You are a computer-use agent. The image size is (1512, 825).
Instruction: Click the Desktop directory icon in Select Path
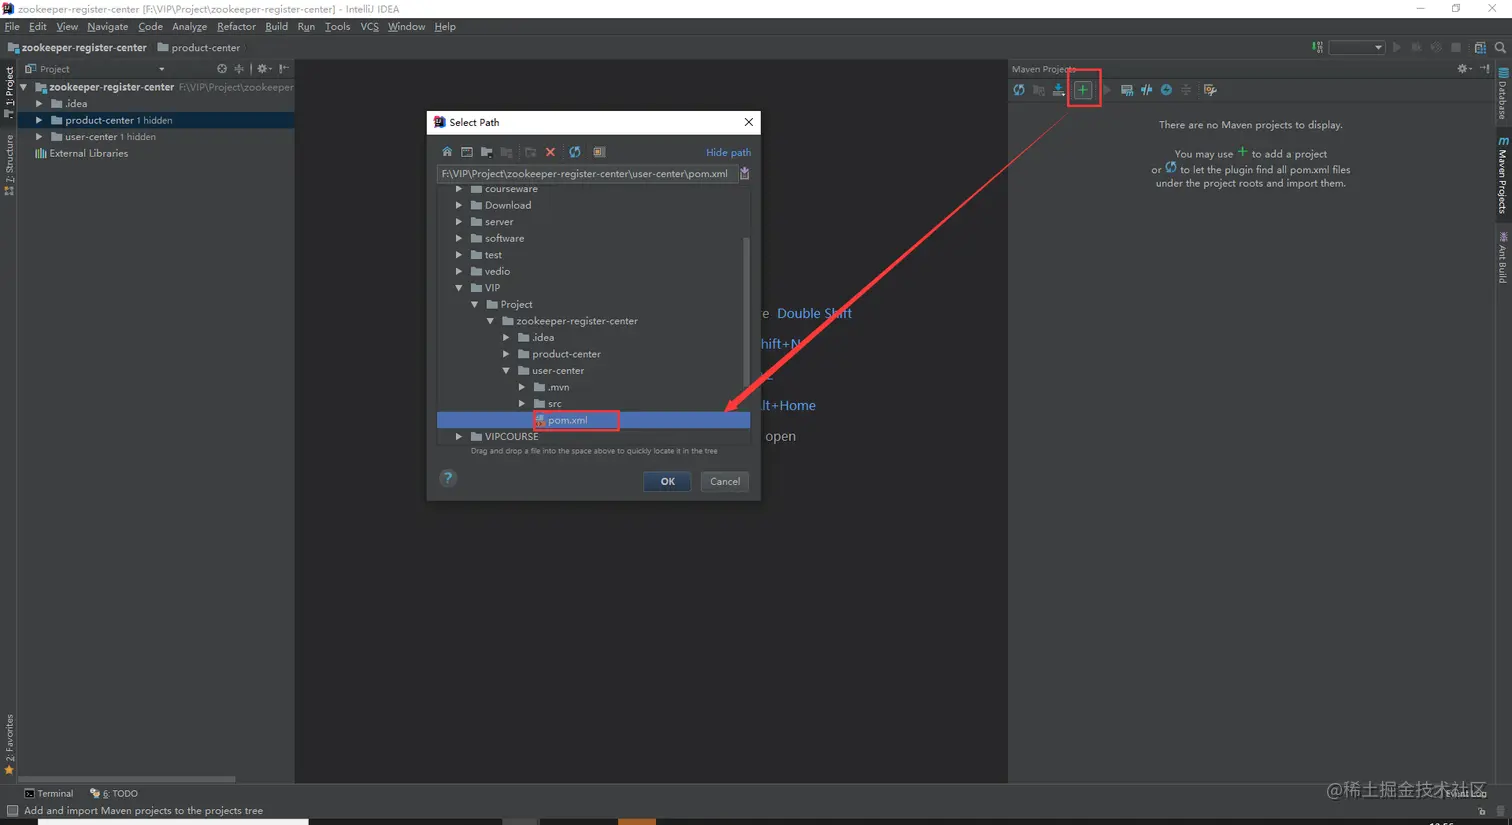click(467, 152)
